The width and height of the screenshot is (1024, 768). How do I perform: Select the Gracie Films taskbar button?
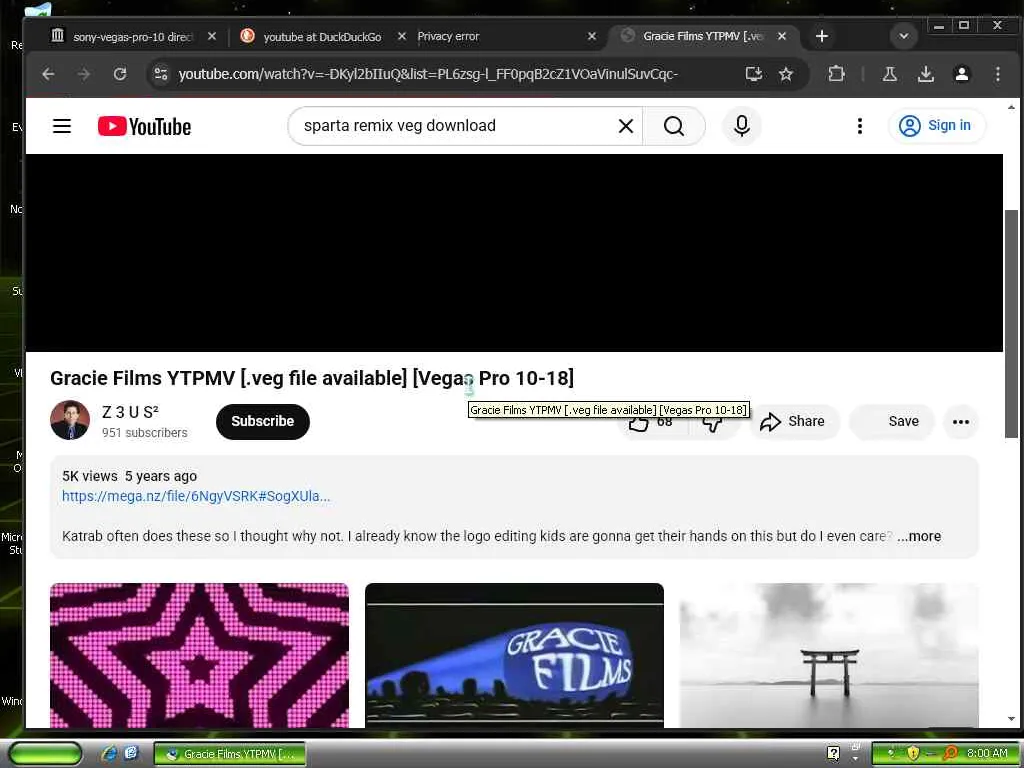[x=230, y=754]
